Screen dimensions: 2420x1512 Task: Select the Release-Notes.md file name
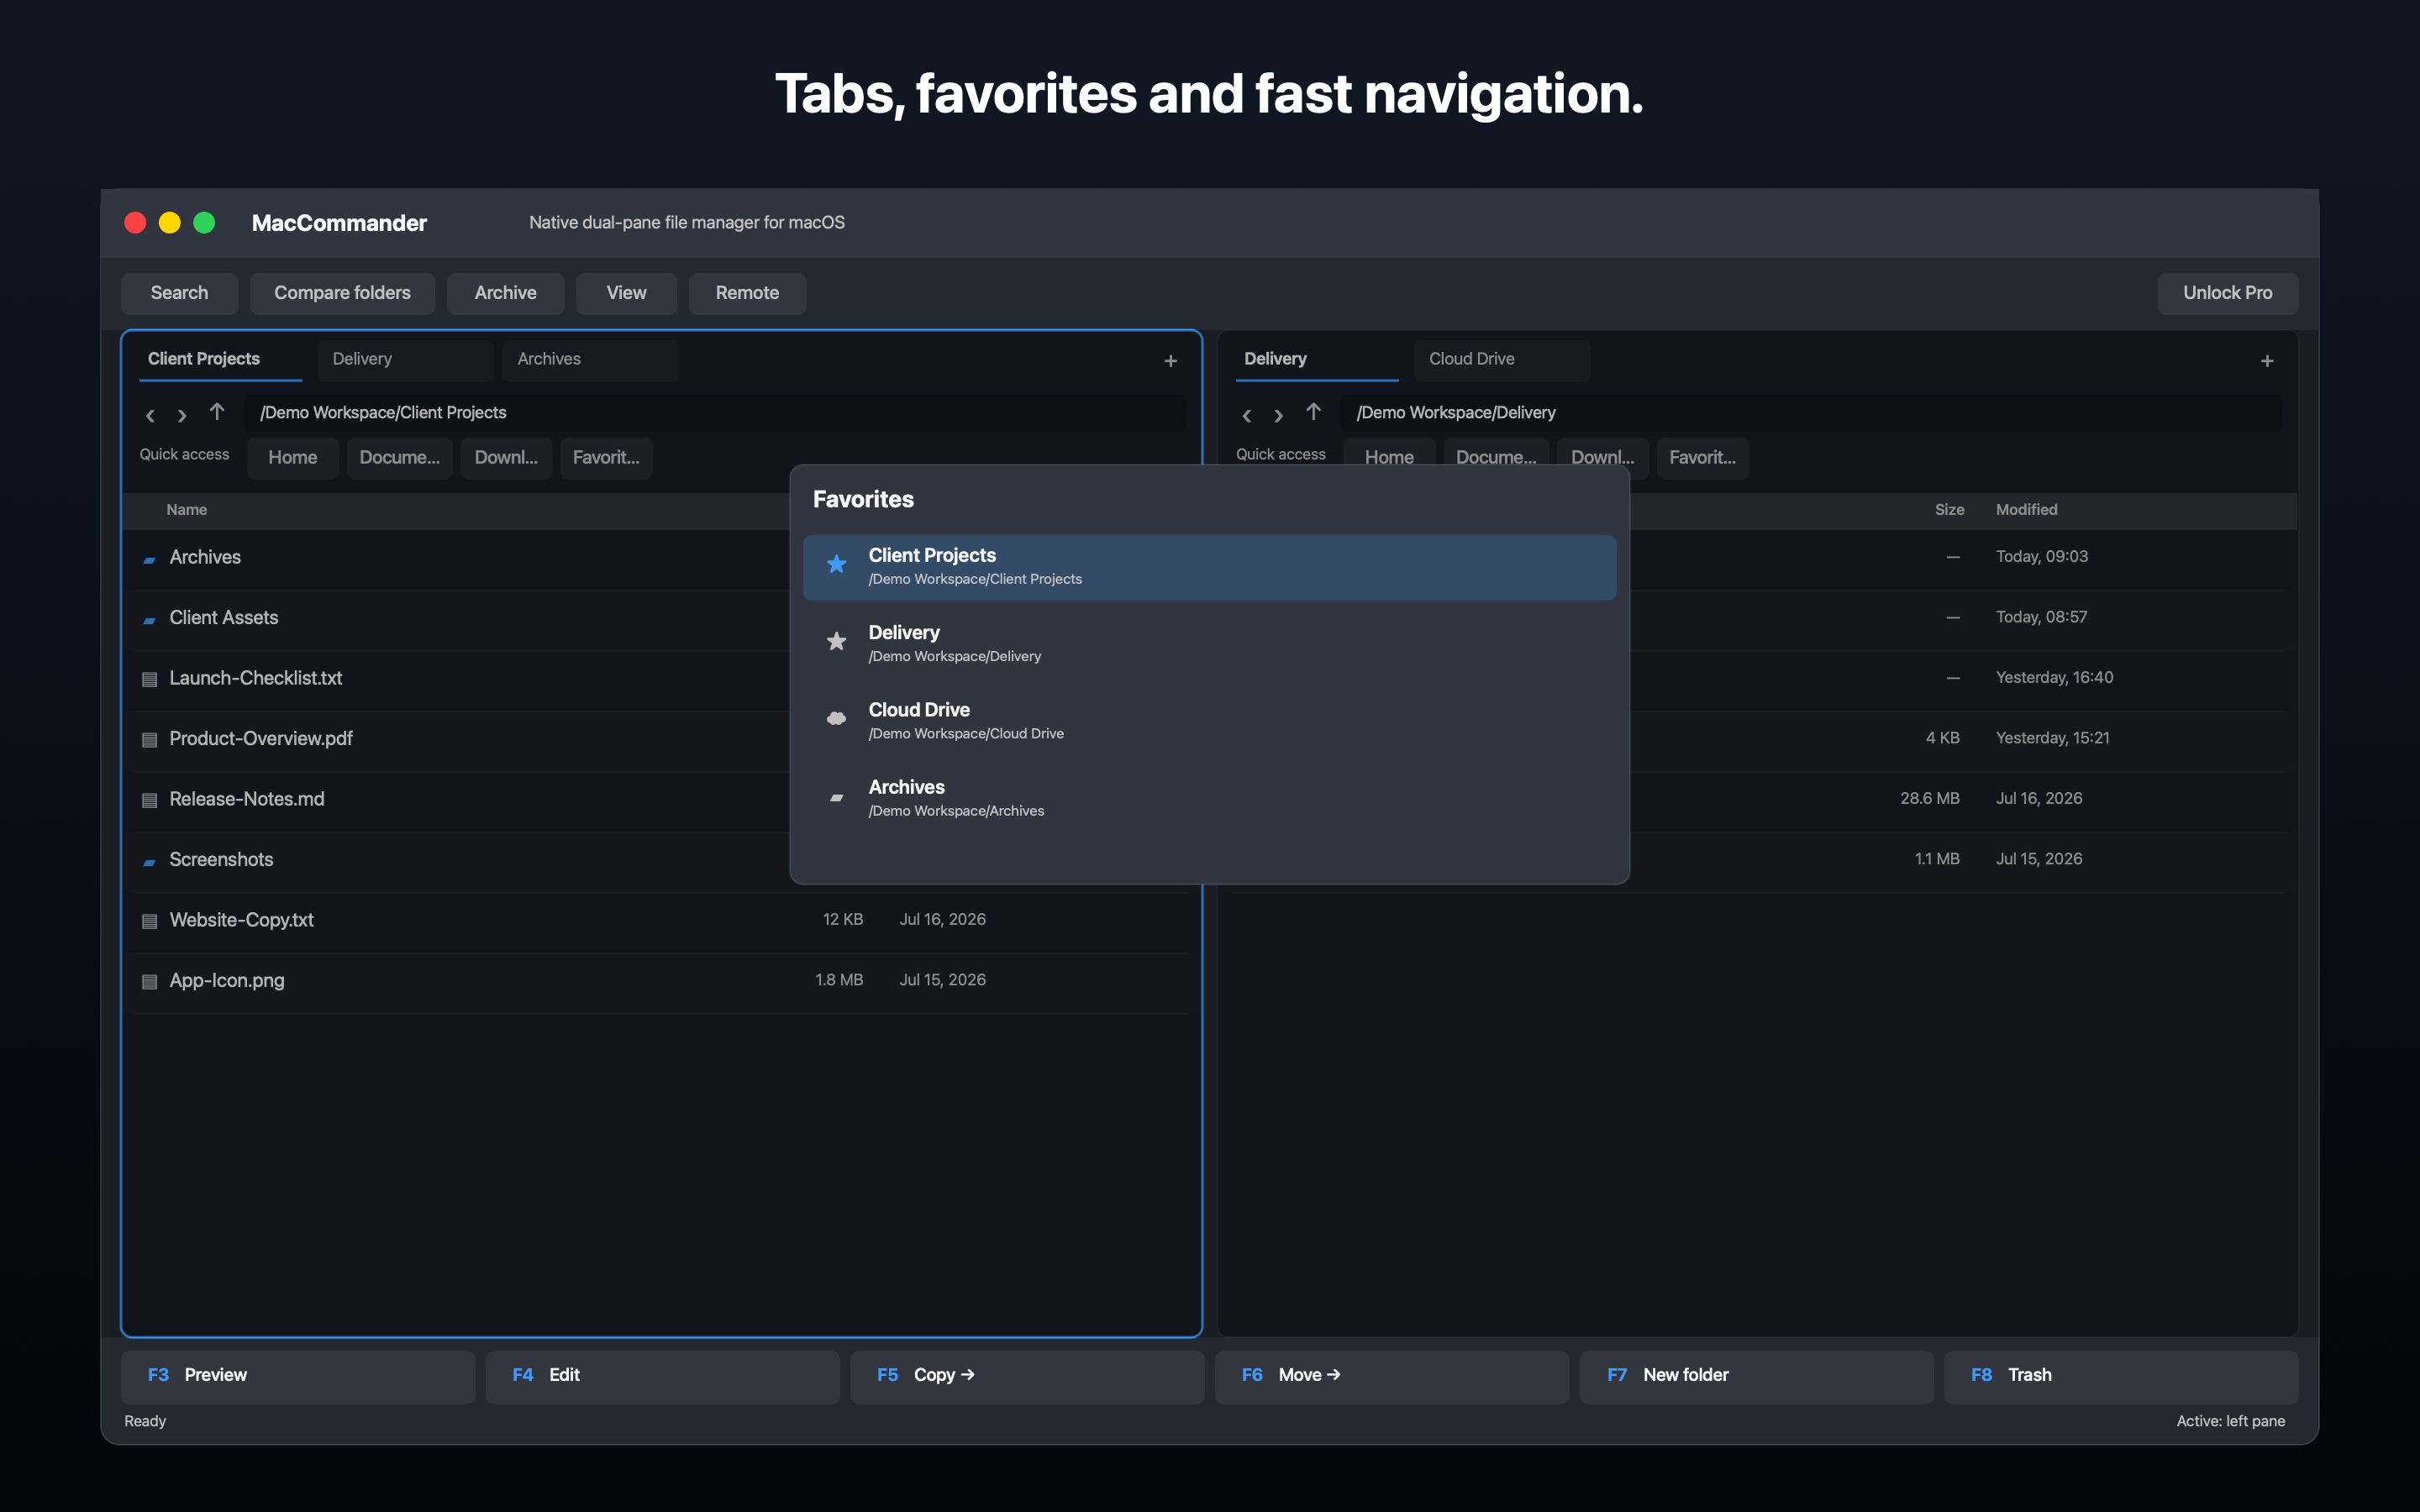pyautogui.click(x=247, y=799)
